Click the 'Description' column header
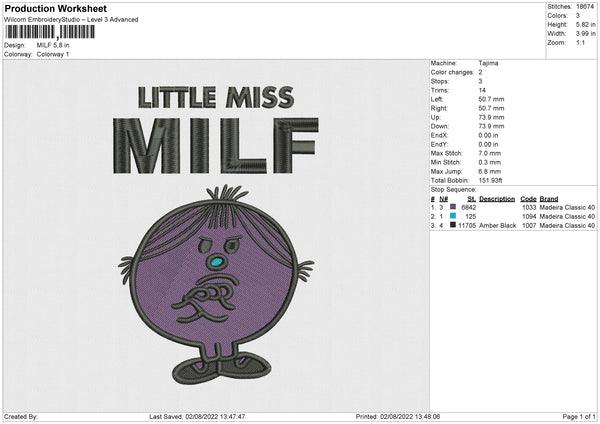 (x=497, y=199)
